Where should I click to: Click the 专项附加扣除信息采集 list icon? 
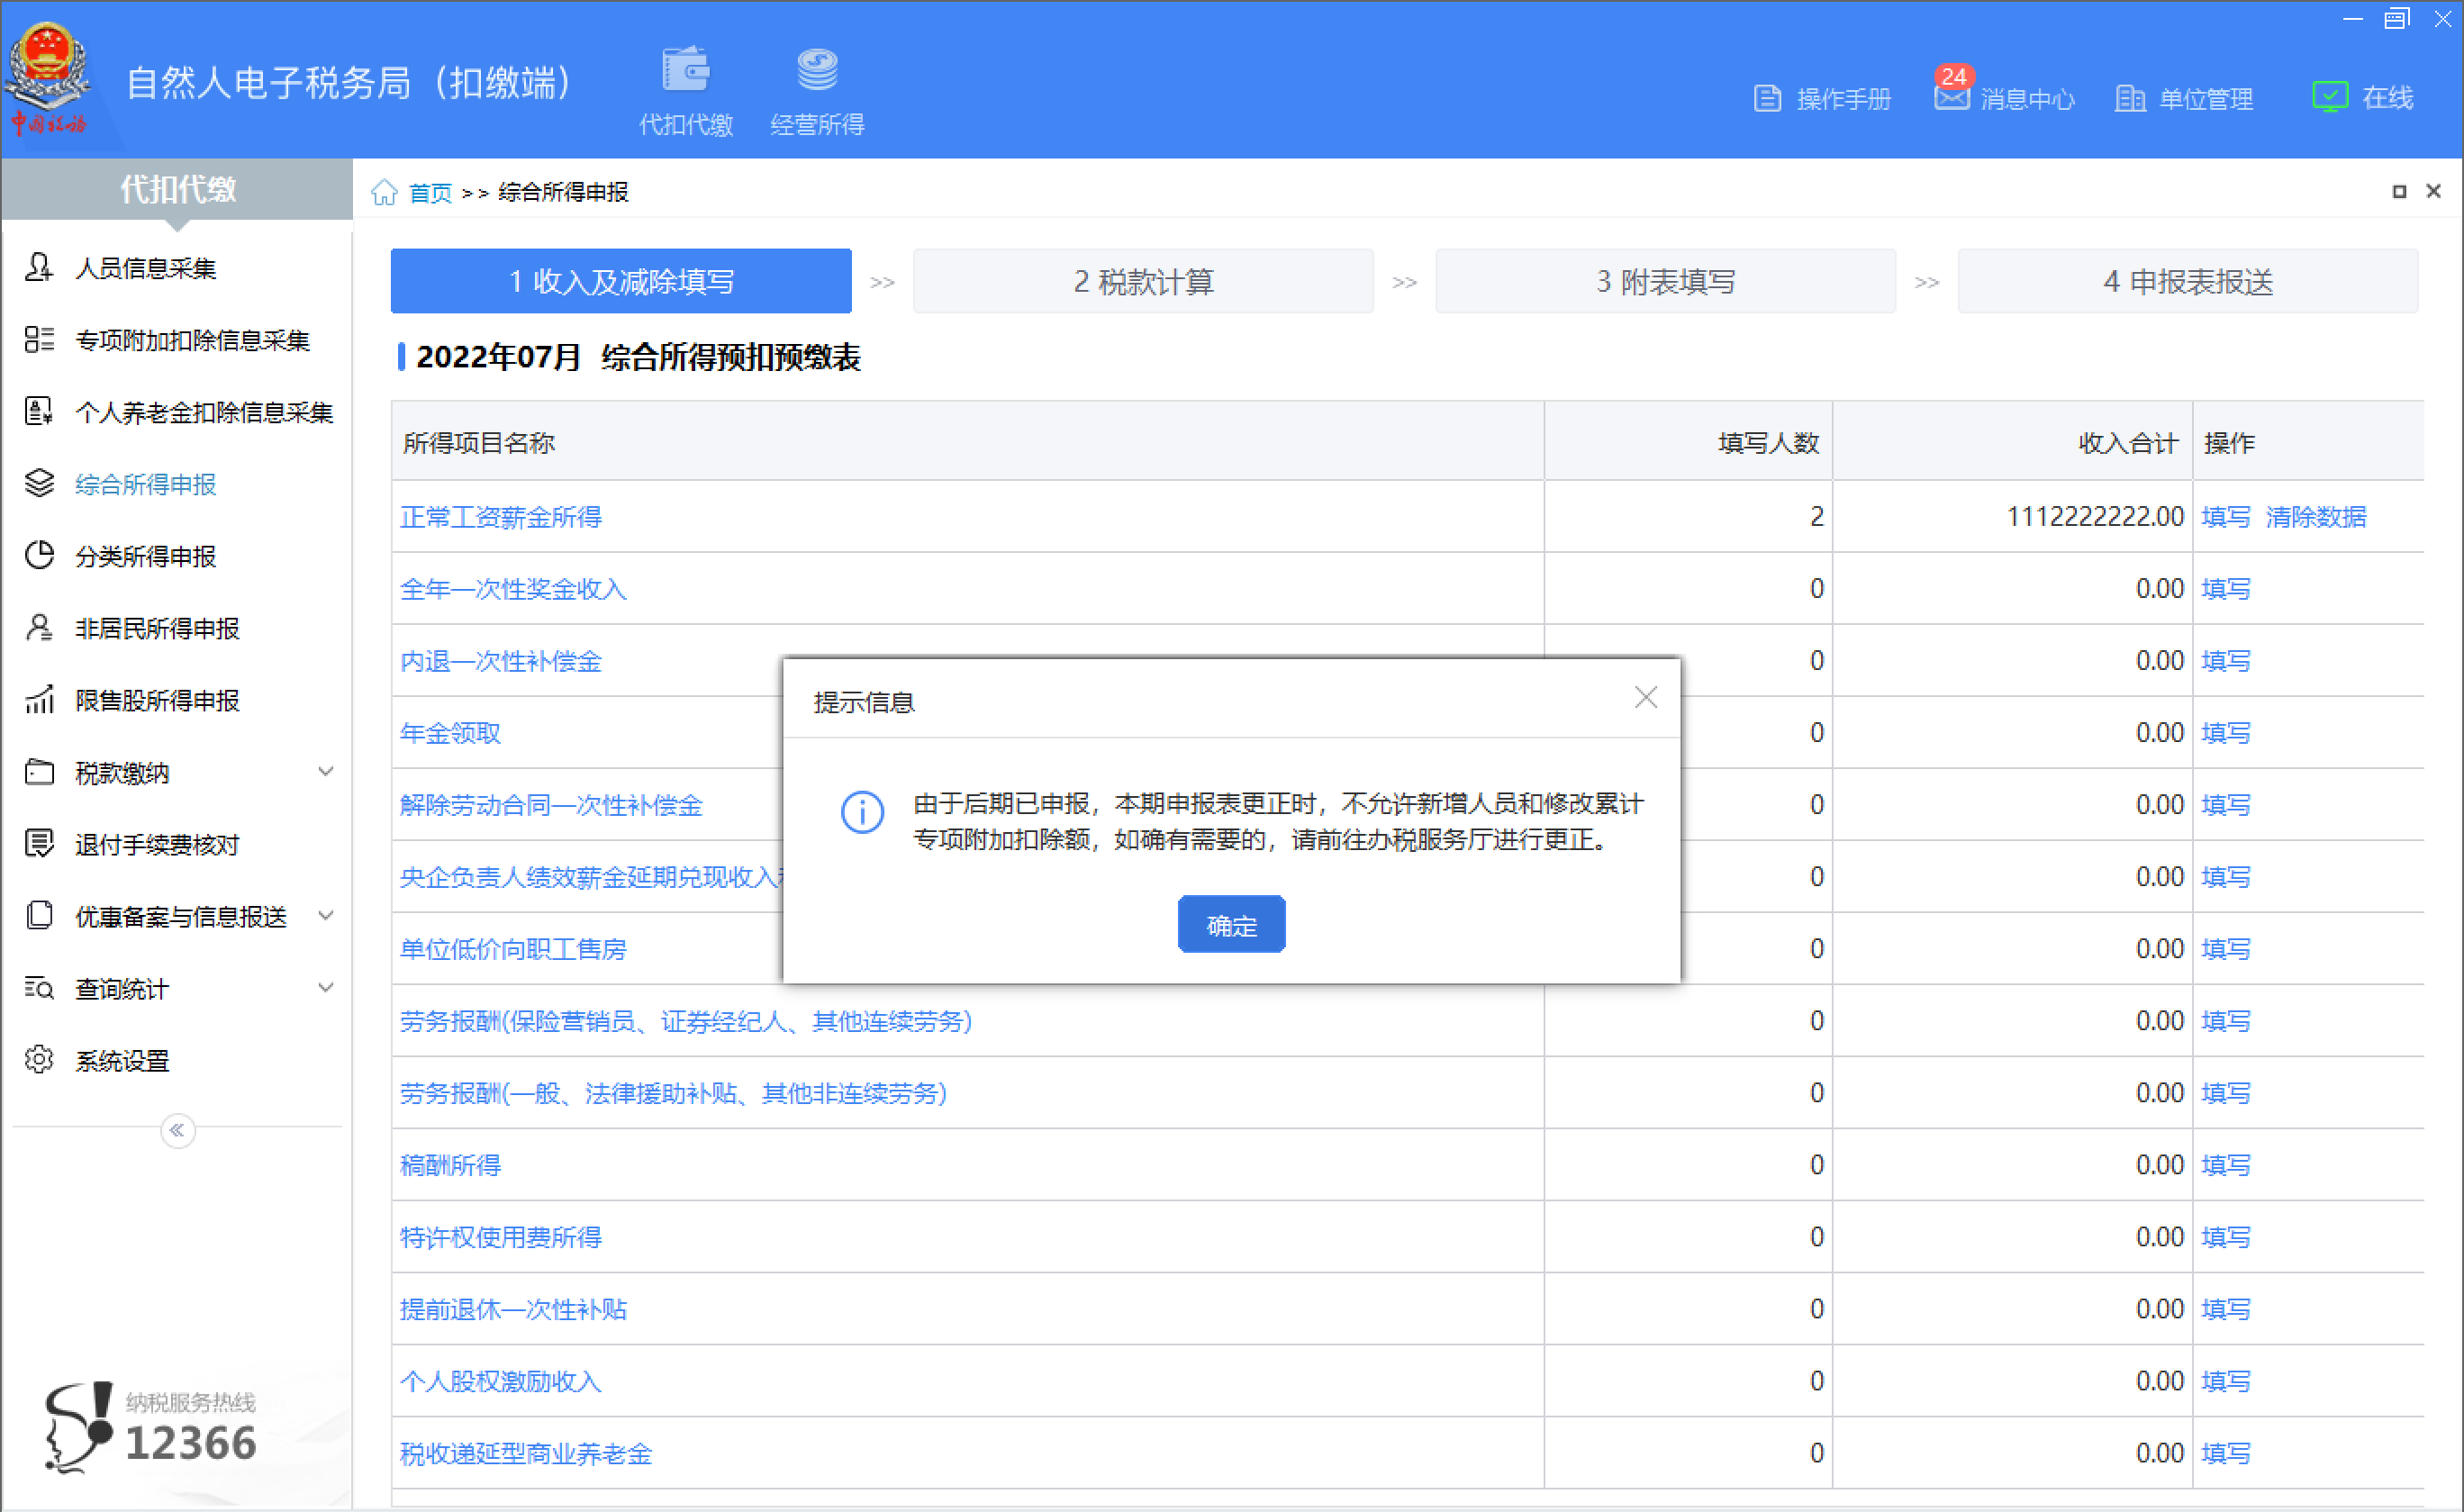pyautogui.click(x=39, y=340)
